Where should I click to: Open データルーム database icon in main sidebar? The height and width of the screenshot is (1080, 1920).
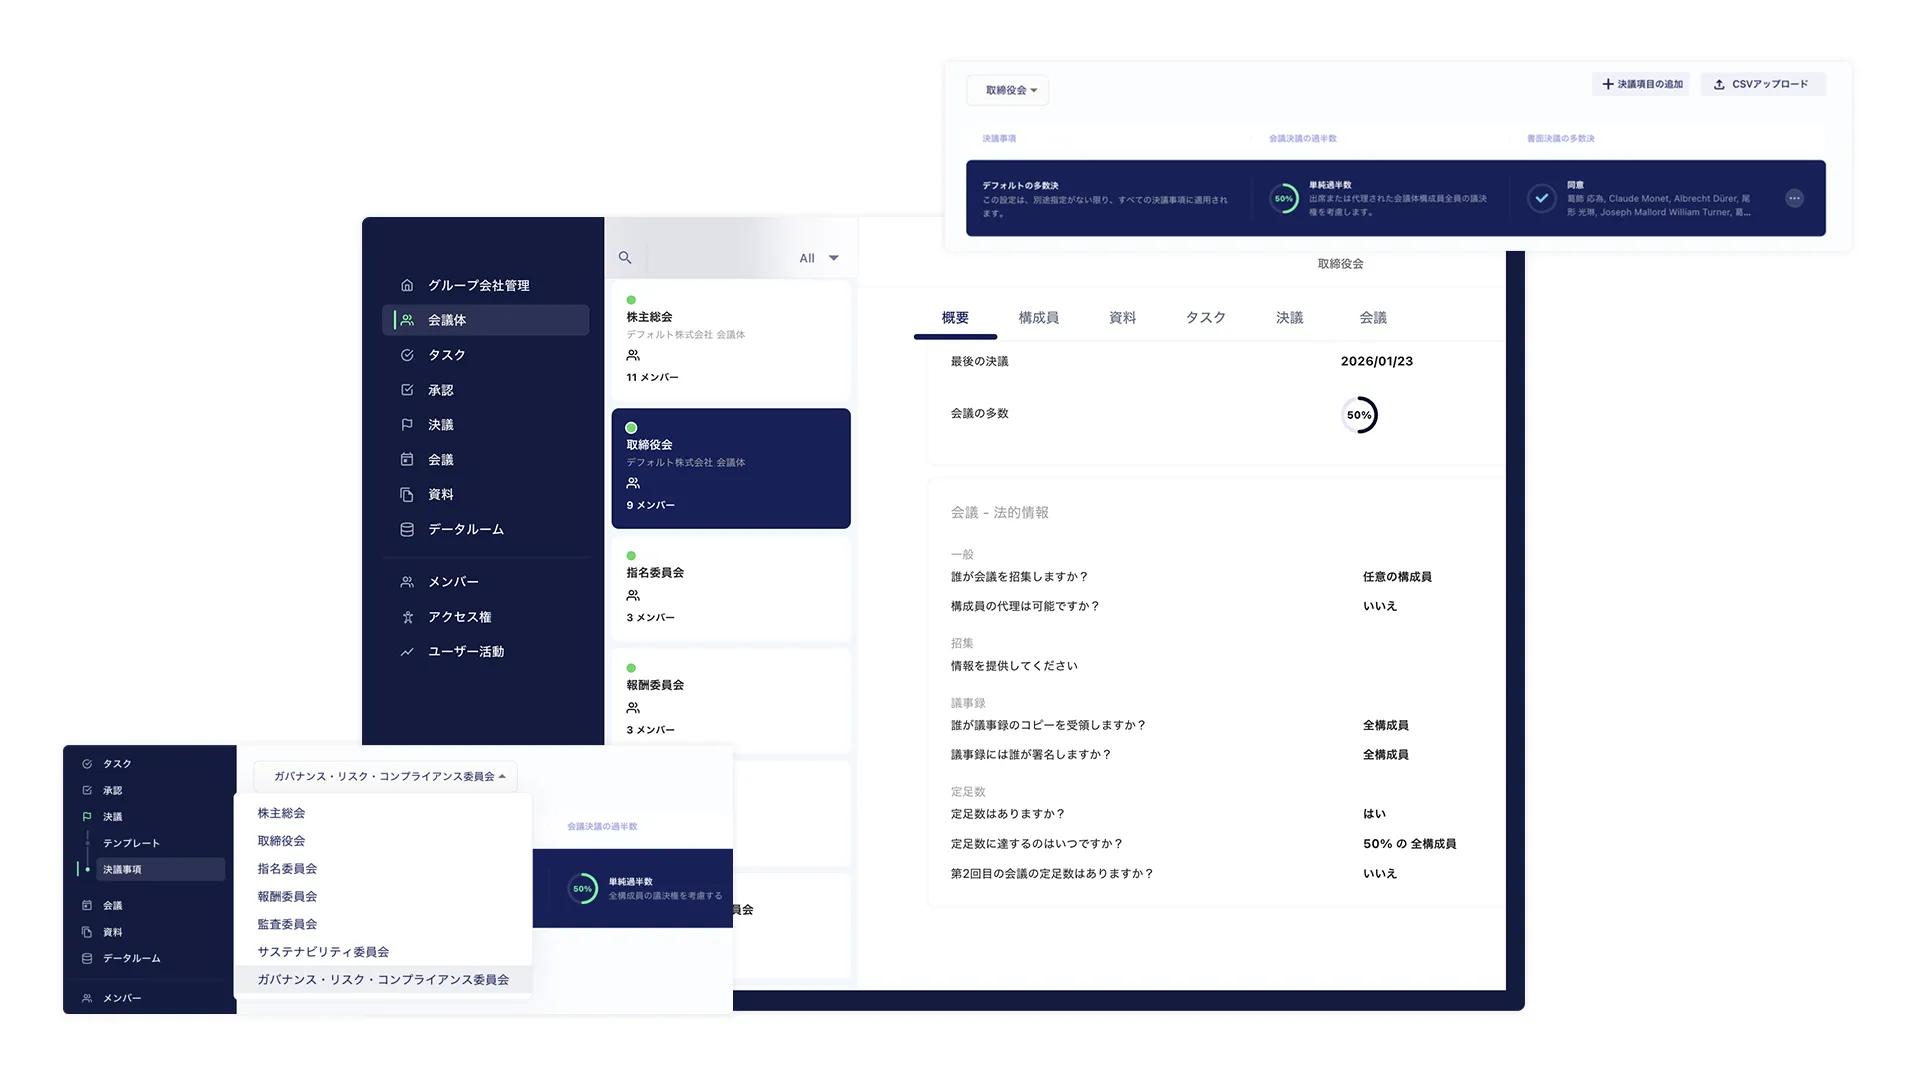coord(407,530)
